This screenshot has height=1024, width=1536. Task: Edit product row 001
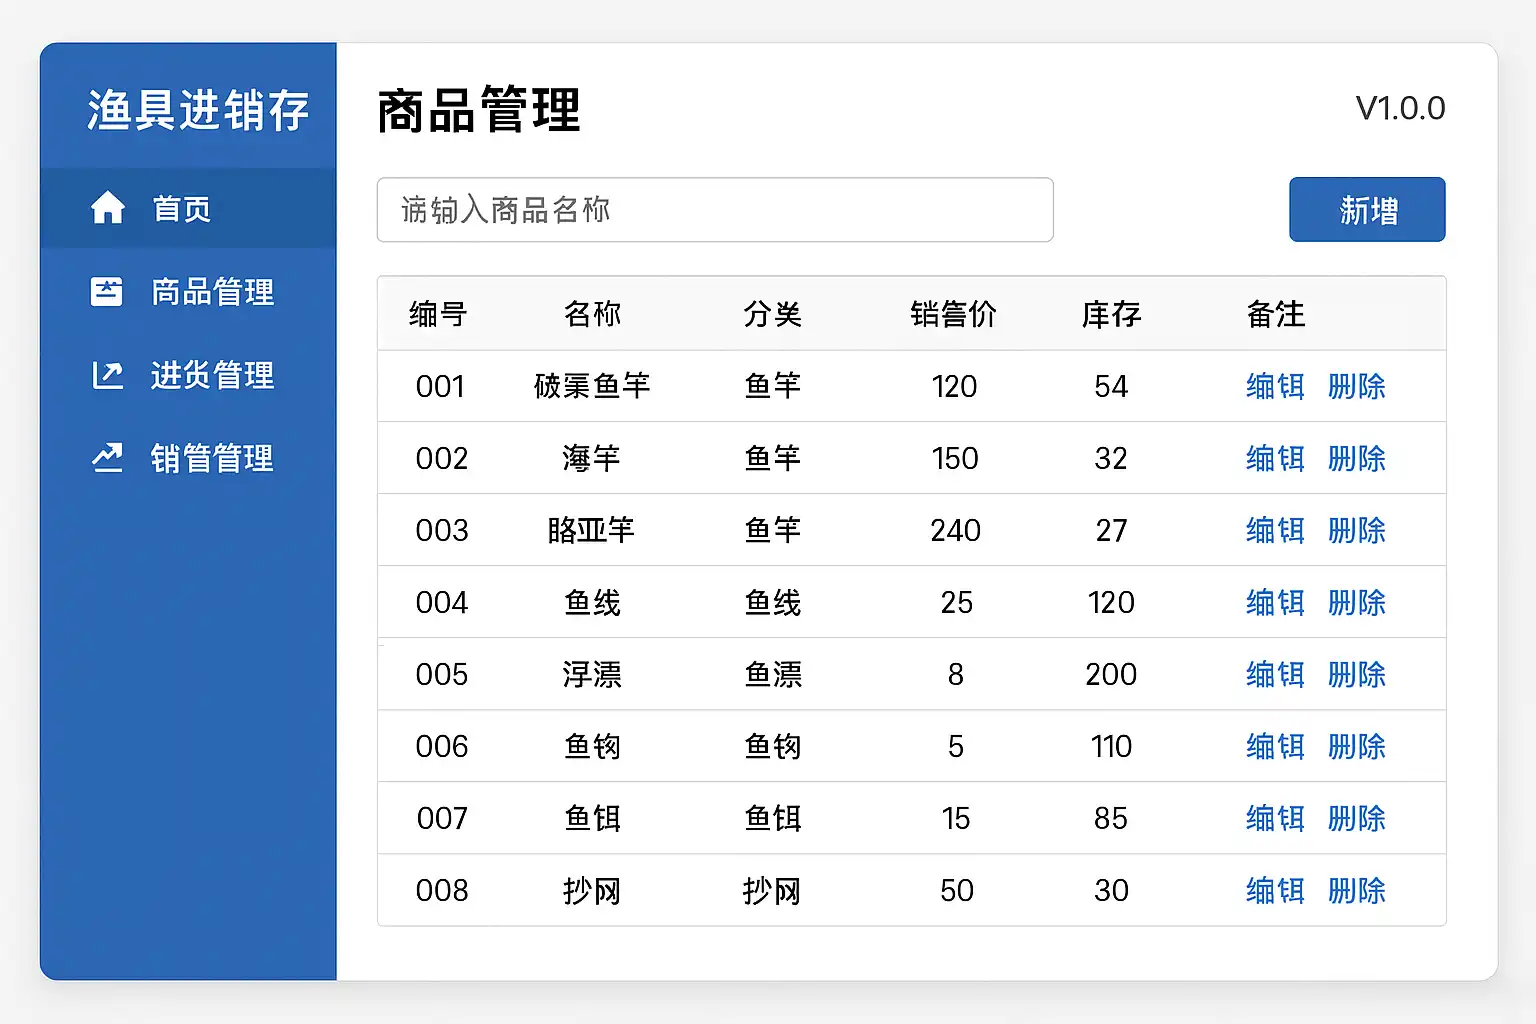(1275, 386)
